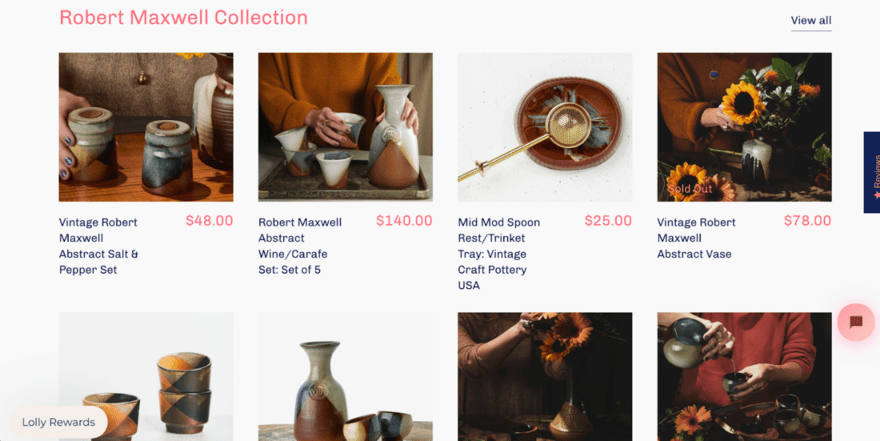The width and height of the screenshot is (880, 441).
Task: Open the Robert Maxwell Collection heading link
Action: point(183,18)
